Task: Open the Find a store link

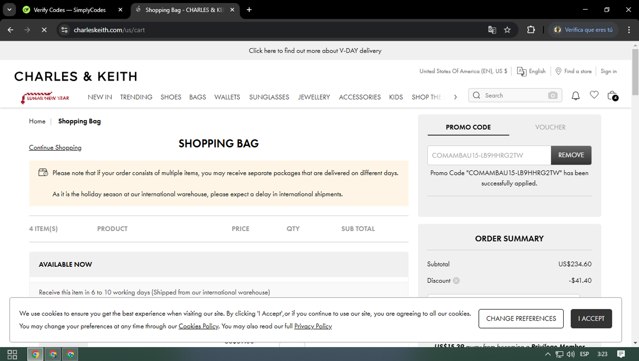Action: pyautogui.click(x=573, y=71)
